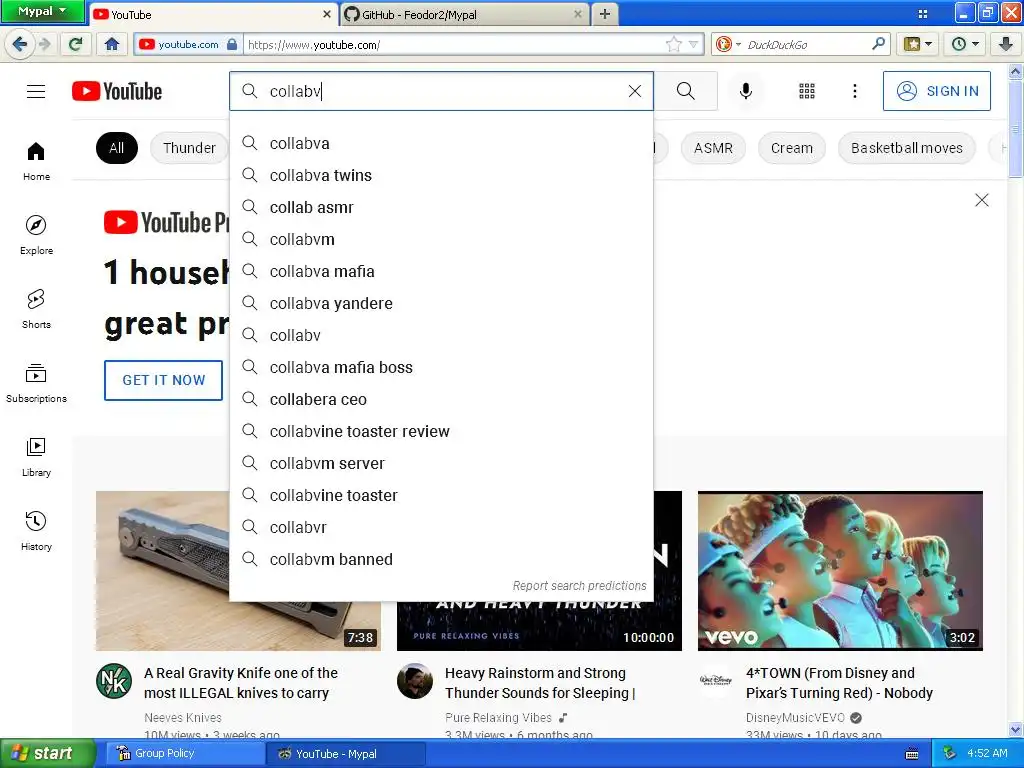Close the GitHub tab
1024x768 pixels.
(578, 14)
